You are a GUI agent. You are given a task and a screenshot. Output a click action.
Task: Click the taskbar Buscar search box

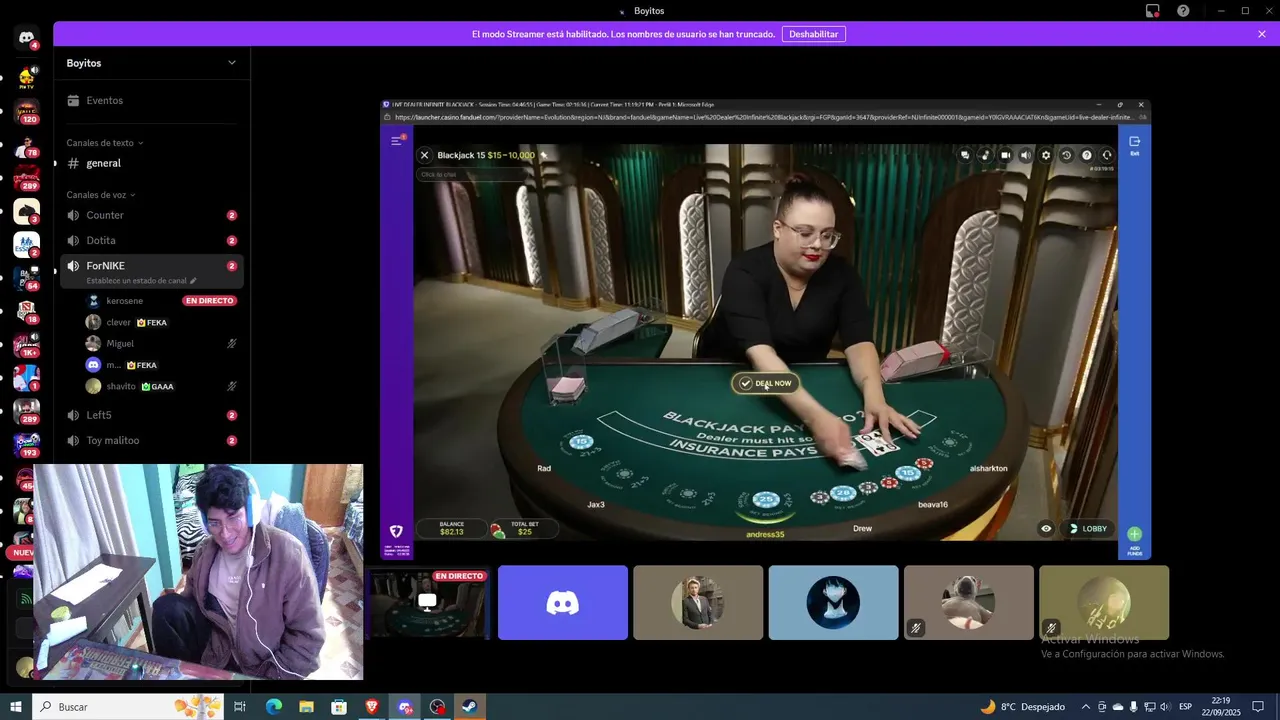tap(130, 707)
